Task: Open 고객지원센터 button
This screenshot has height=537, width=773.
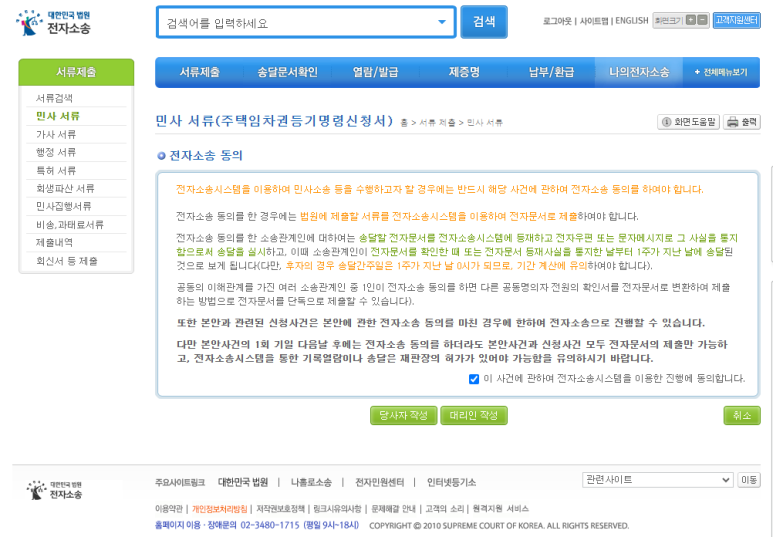Action: click(737, 20)
